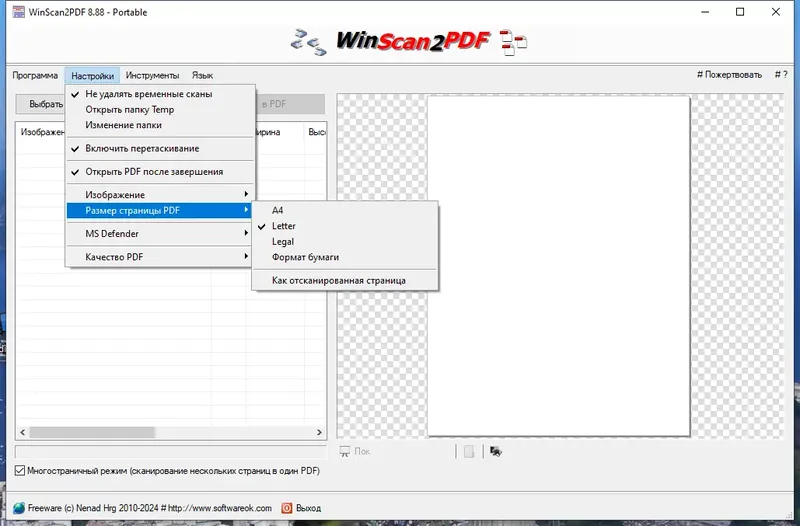Click the scanner icons left of logo
800x526 pixels.
pos(308,42)
